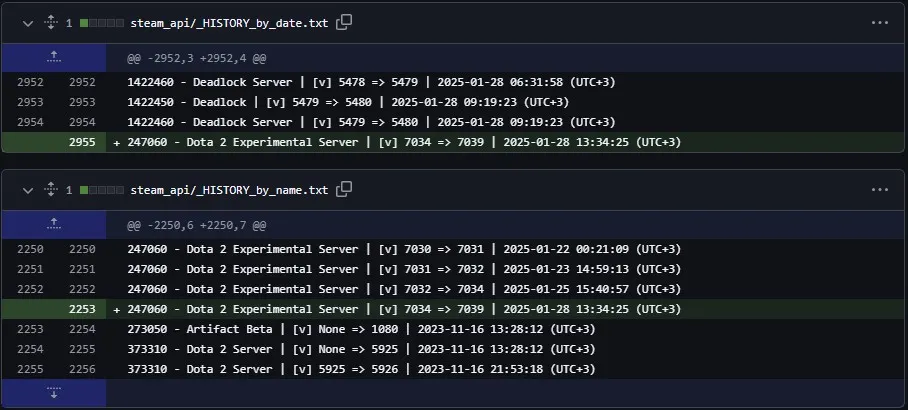This screenshot has width=908, height=410.
Task: Copy the _HISTORY_by_date.txt file path
Action: coord(344,23)
